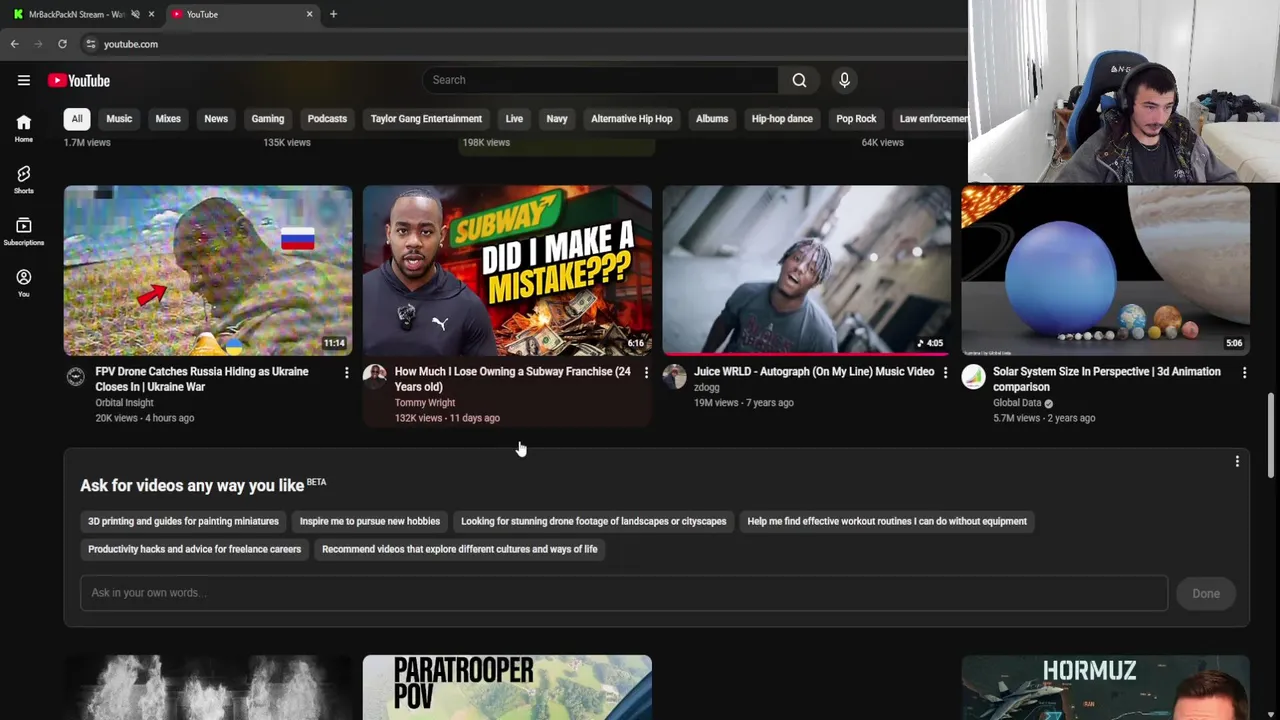Open options for Solar System video
Image resolution: width=1280 pixels, height=720 pixels.
1244,373
